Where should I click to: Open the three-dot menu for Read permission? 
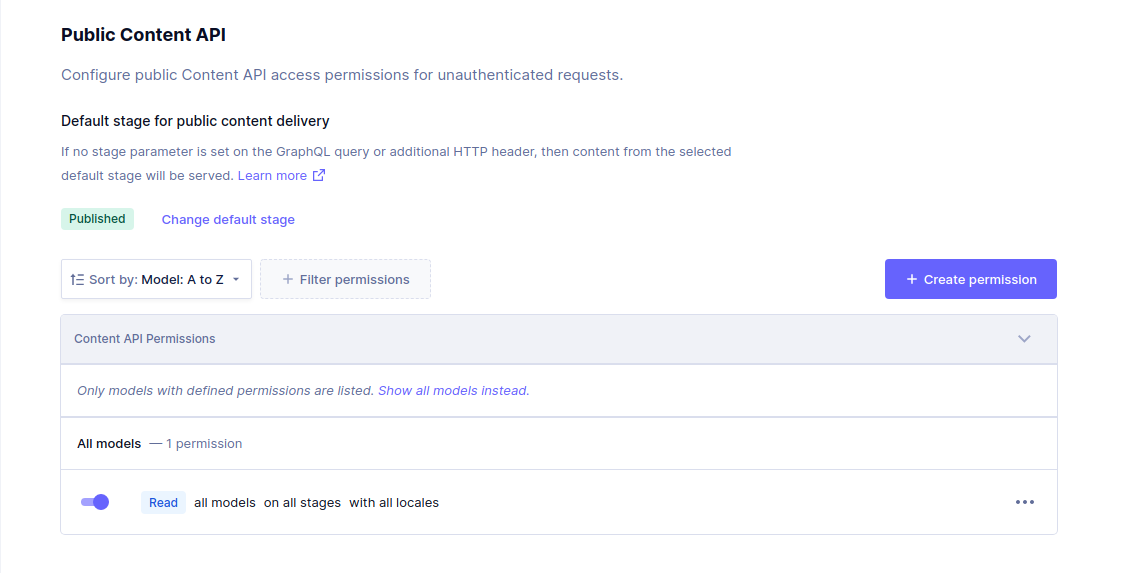[1024, 502]
